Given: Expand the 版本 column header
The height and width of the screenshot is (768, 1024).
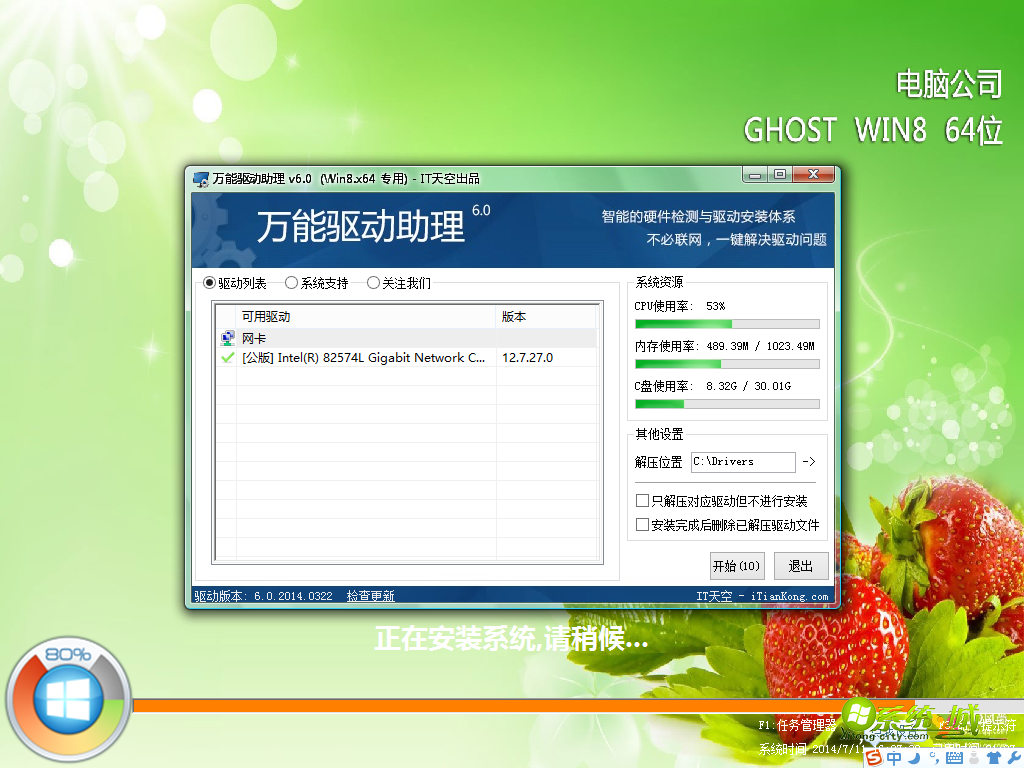Looking at the screenshot, I should 516,315.
